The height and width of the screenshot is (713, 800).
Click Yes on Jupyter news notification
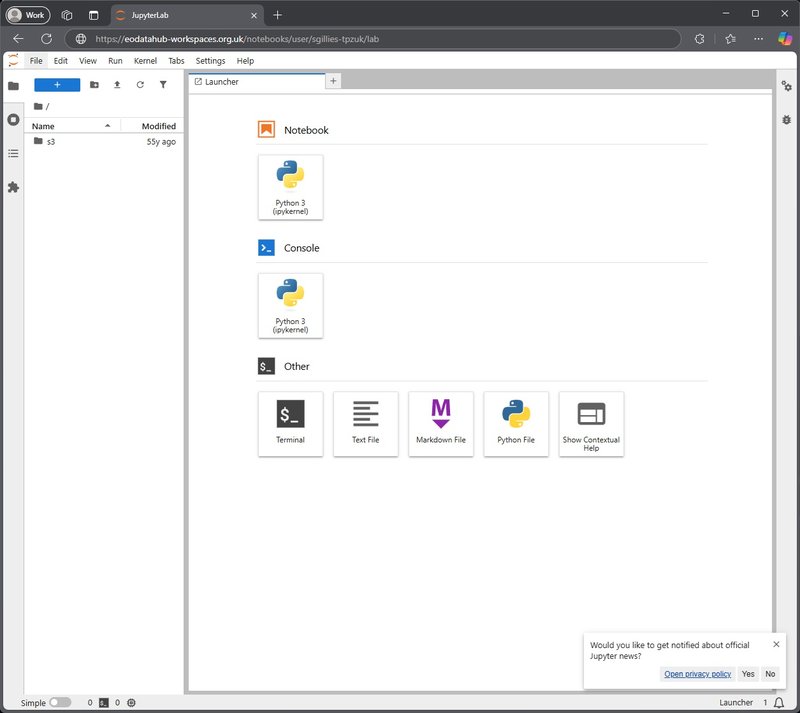click(x=748, y=674)
